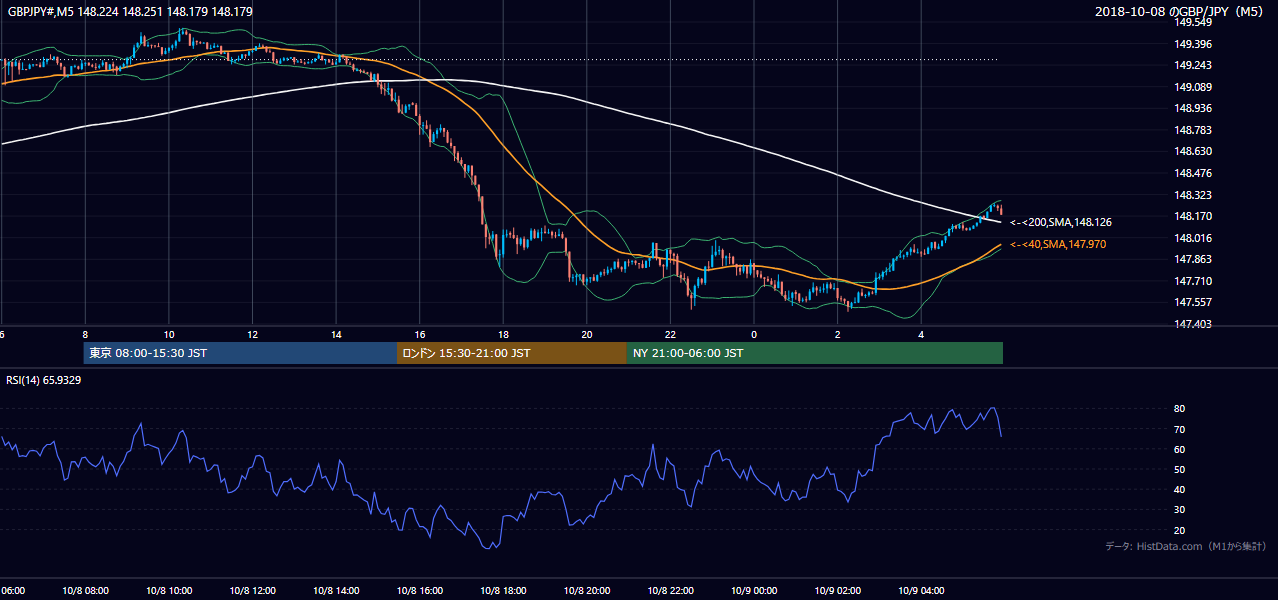
Task: Click hour marker 18 under price chart
Action: 503,335
